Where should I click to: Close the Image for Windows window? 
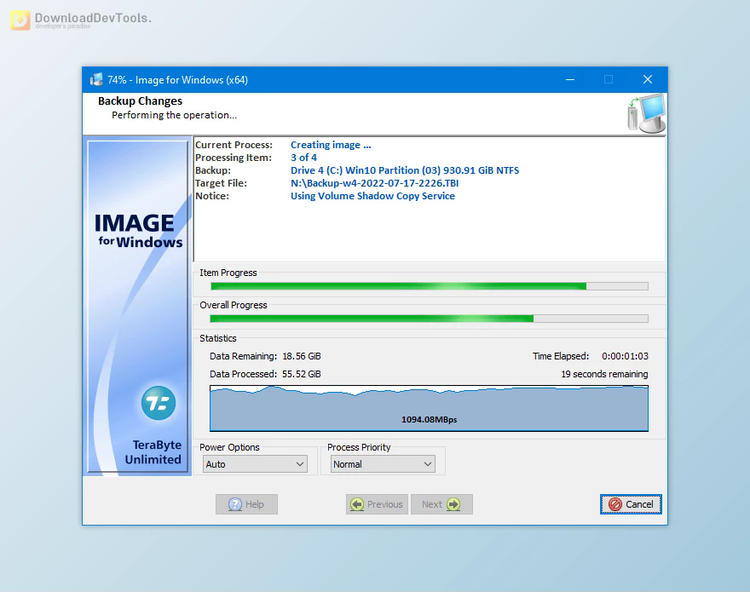point(648,79)
